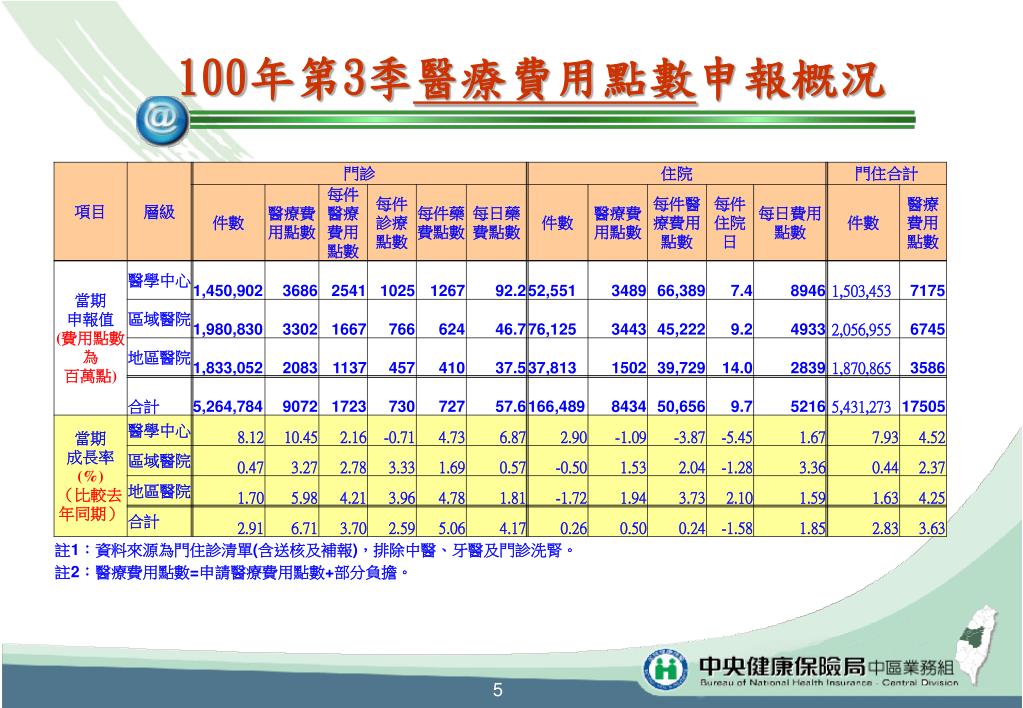The height and width of the screenshot is (708, 1023).
Task: Click the 每件藥費點數 column header
Action: point(441,223)
